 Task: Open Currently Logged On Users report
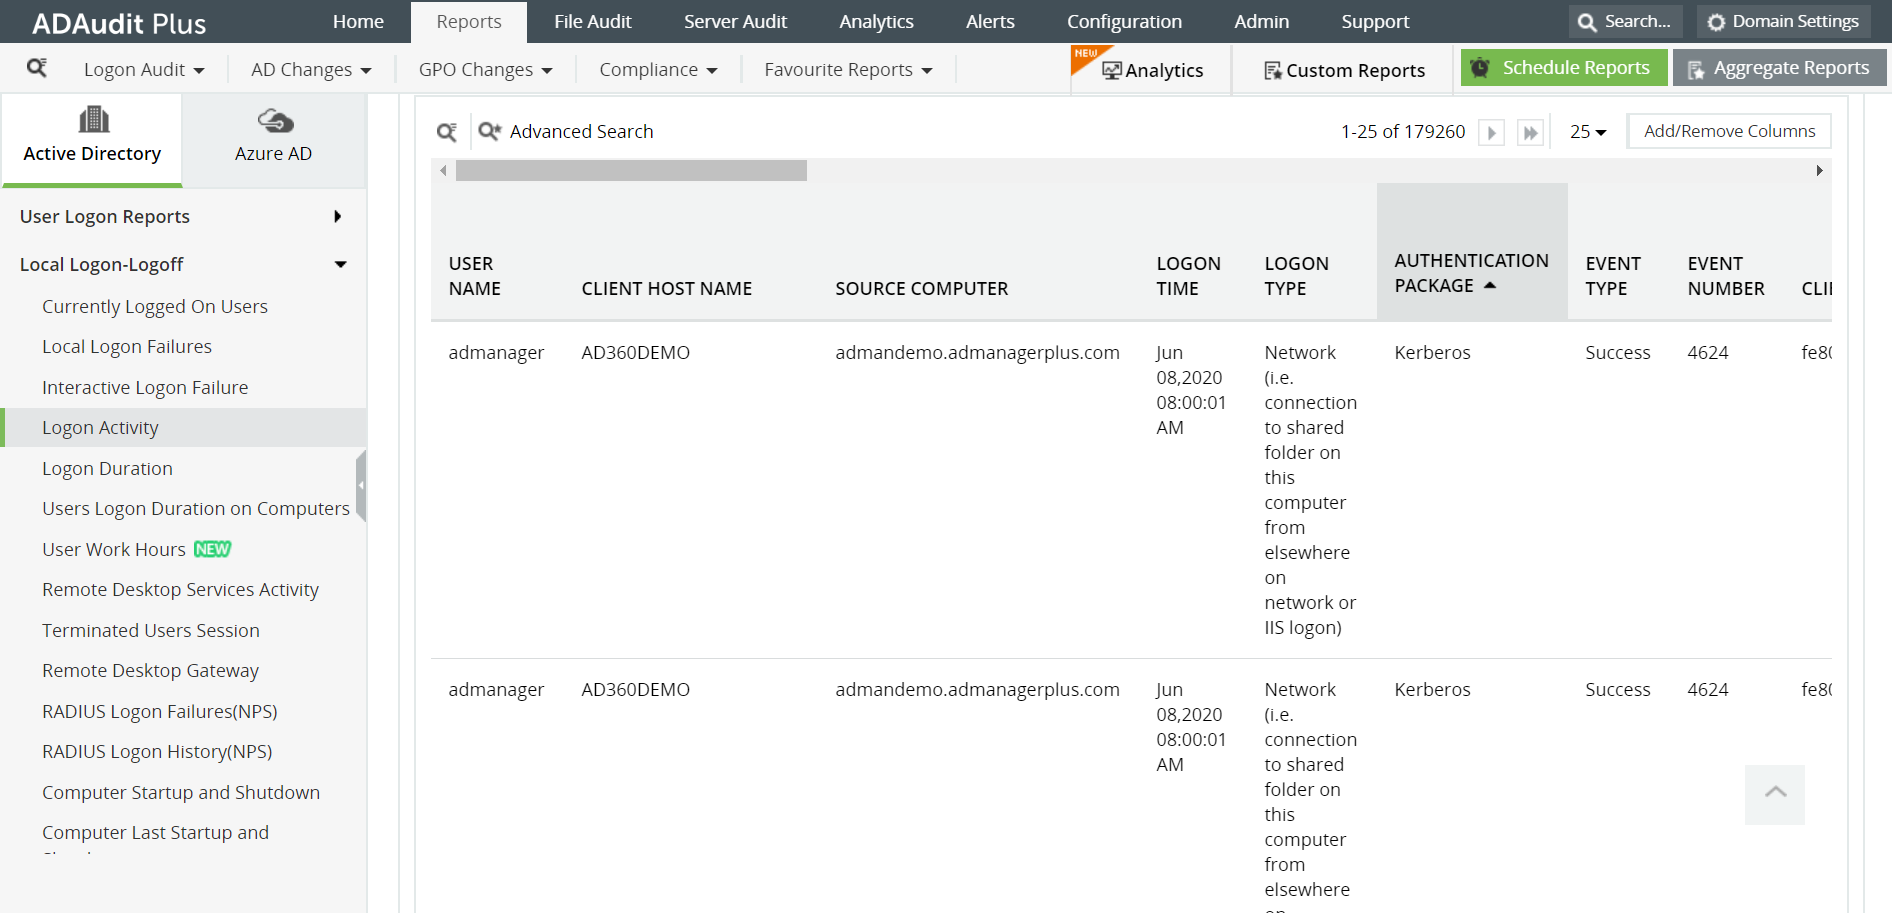tap(155, 307)
